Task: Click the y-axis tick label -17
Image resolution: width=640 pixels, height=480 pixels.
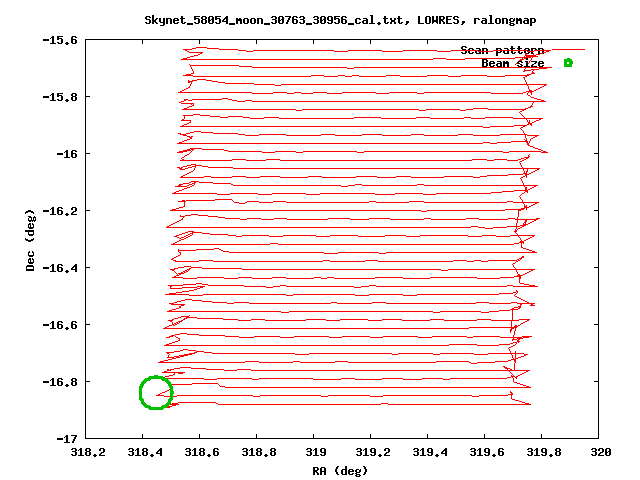Action: 67,439
